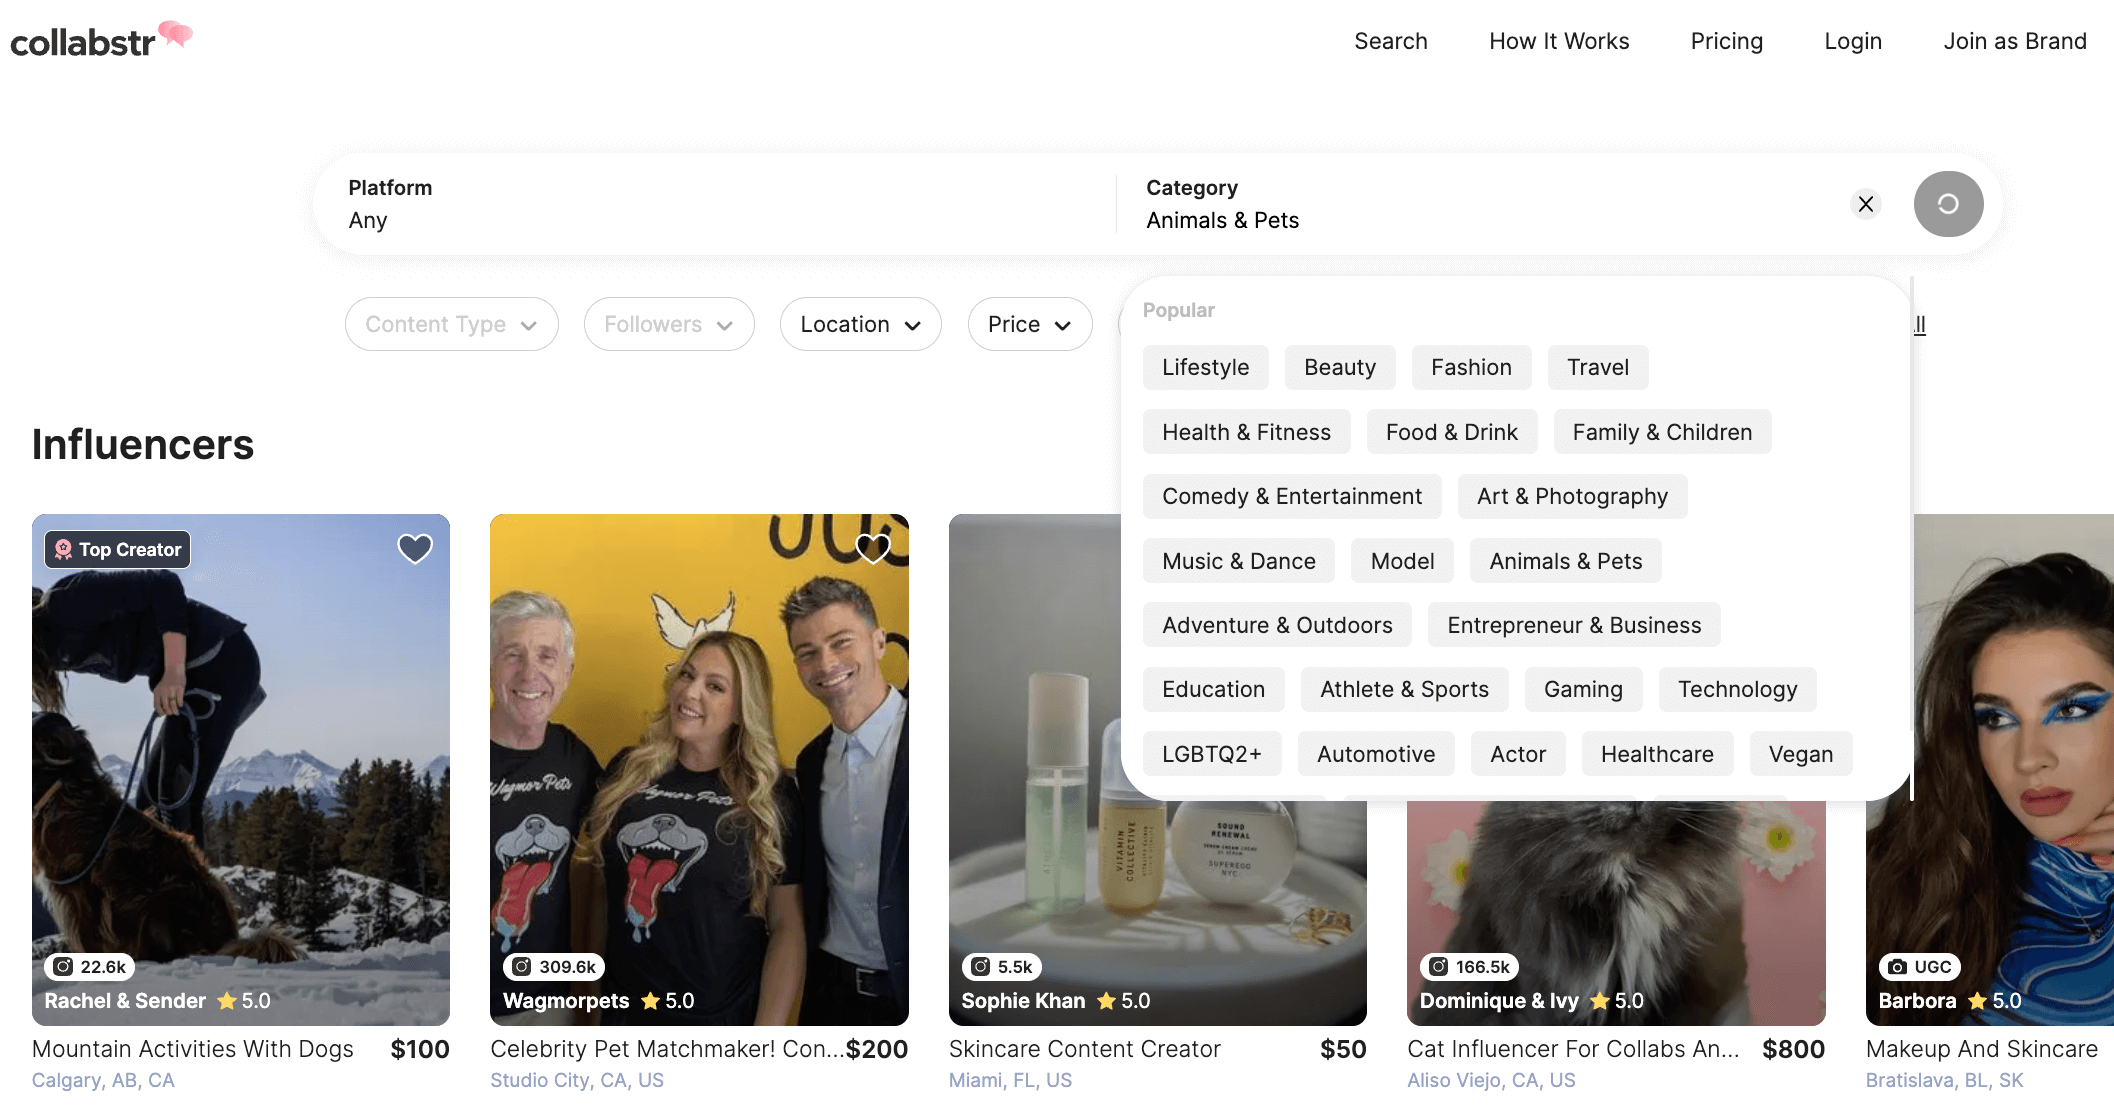Expand the Followers filter dropdown
Screen dimensions: 2114x1112
668,324
